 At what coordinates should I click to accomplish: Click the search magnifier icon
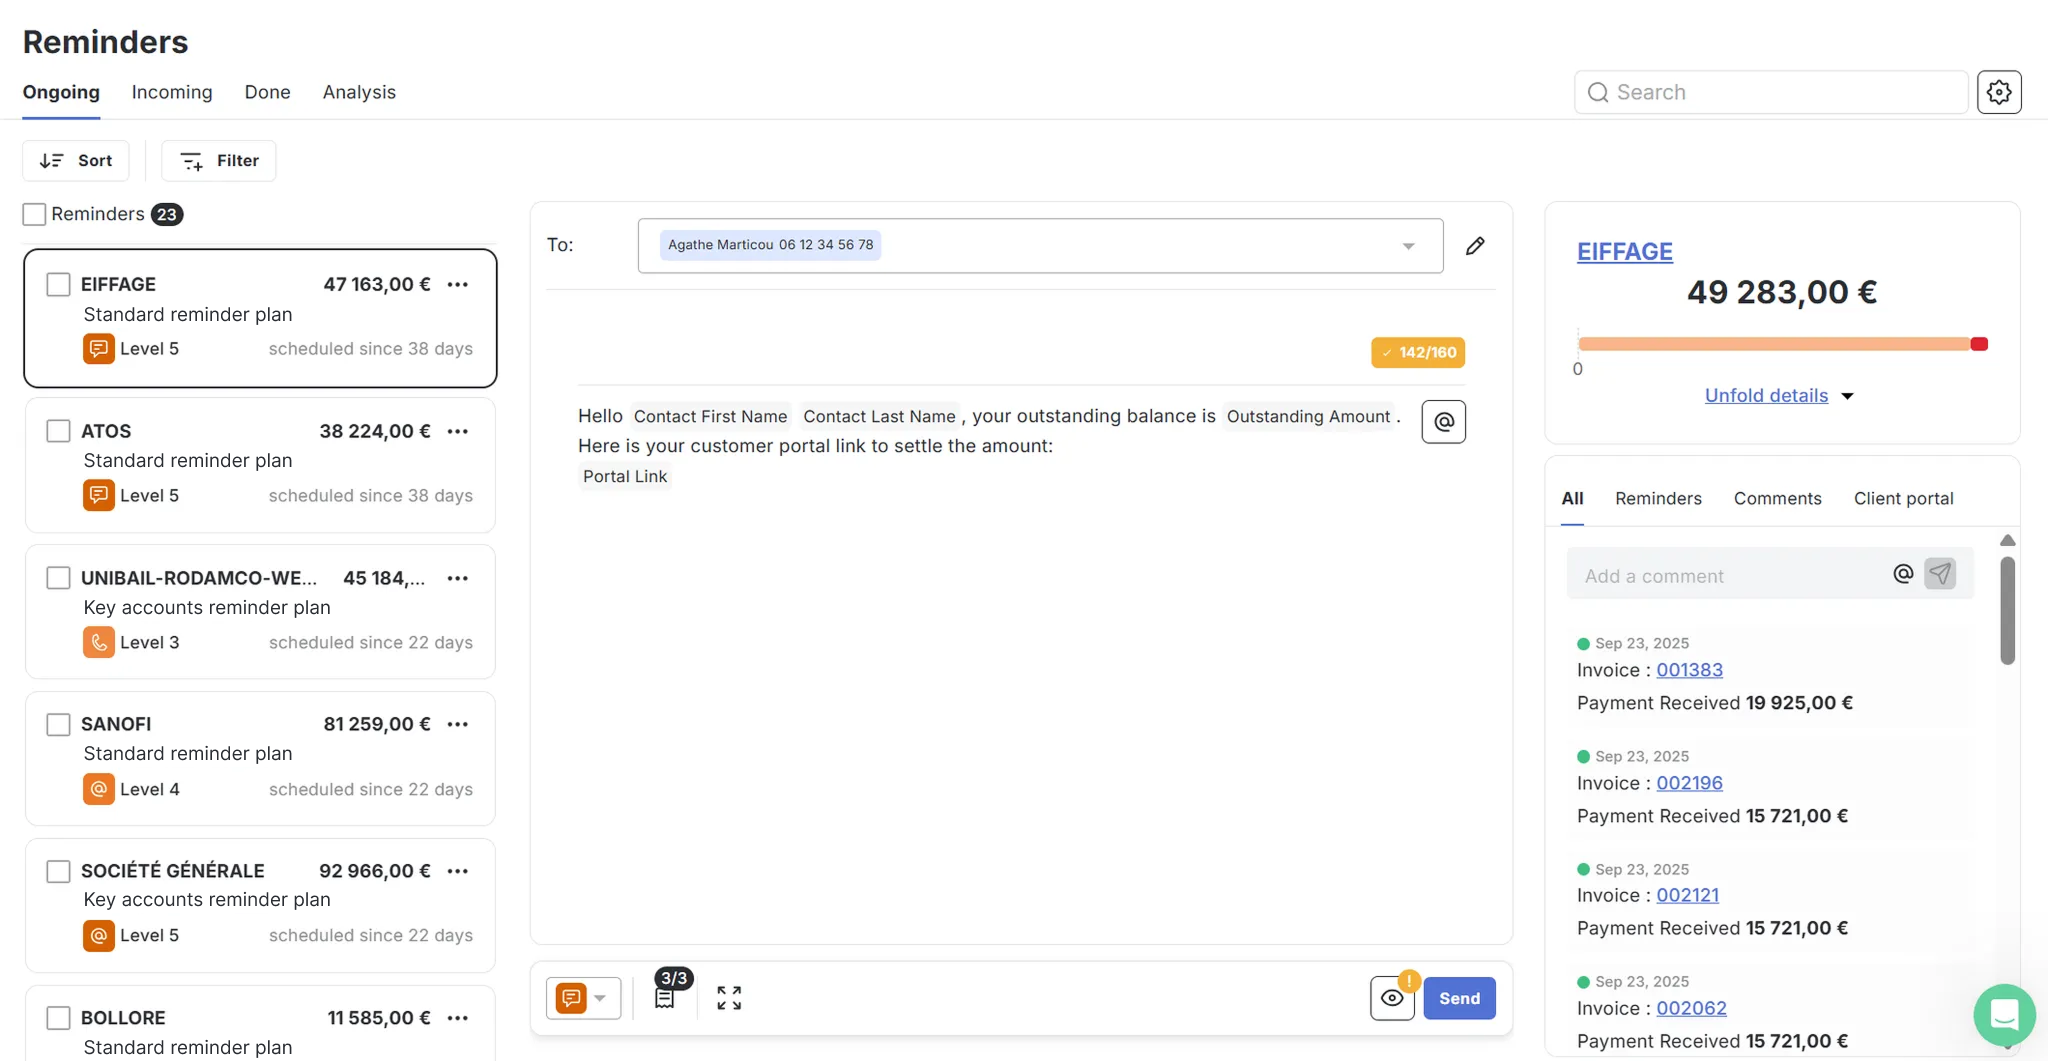(x=1598, y=92)
